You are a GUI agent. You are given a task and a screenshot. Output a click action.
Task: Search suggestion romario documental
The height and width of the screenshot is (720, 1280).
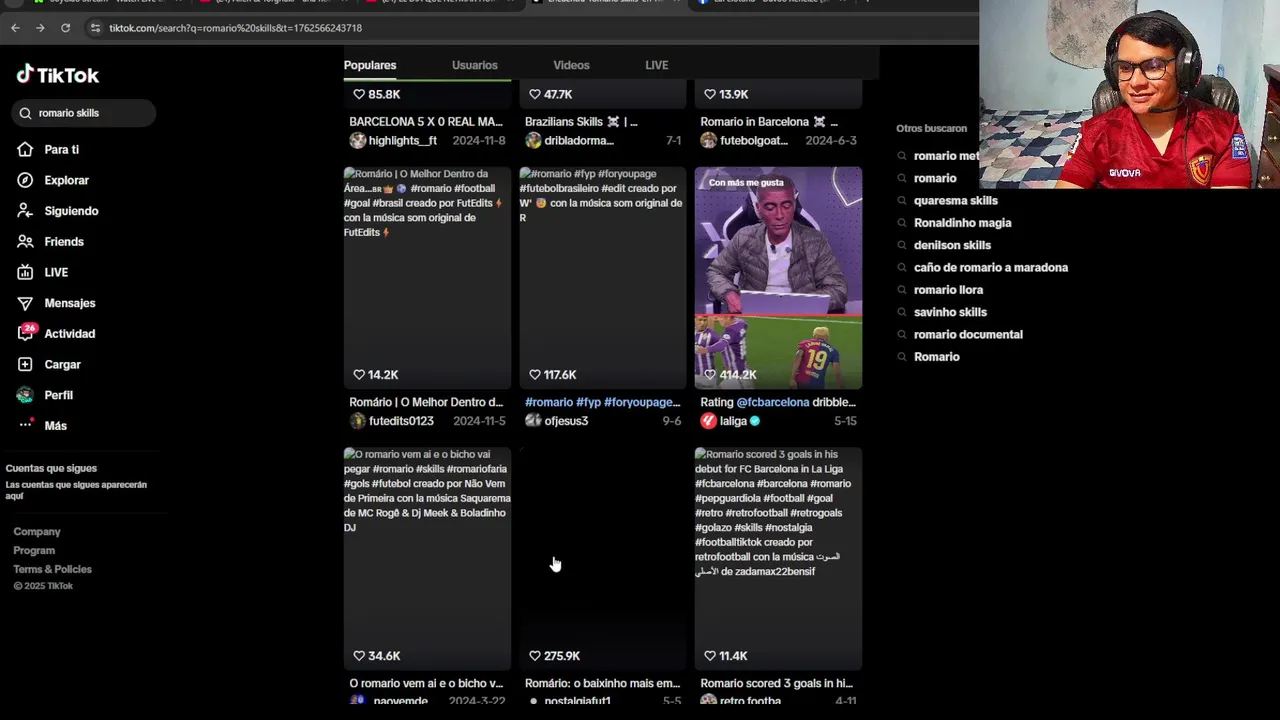[x=968, y=334]
